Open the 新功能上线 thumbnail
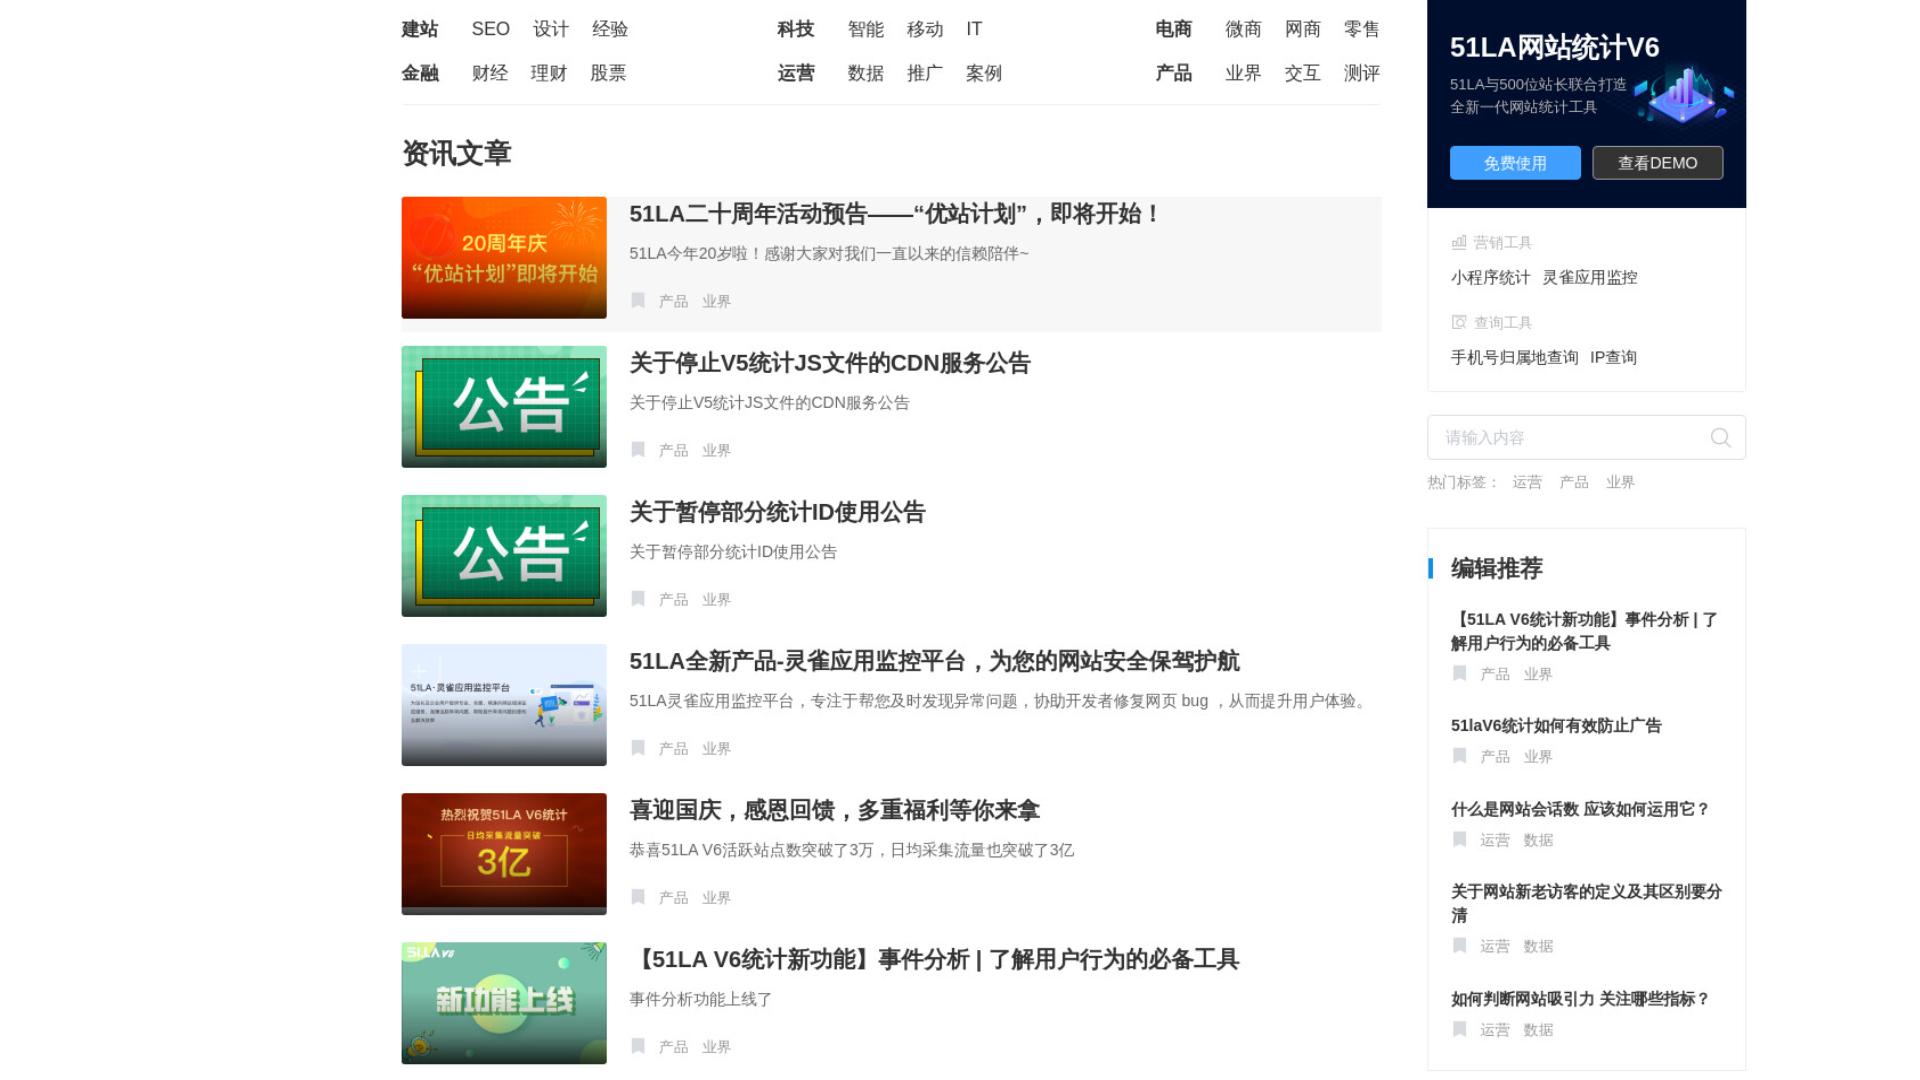The height and width of the screenshot is (1080, 1920). coord(504,1003)
